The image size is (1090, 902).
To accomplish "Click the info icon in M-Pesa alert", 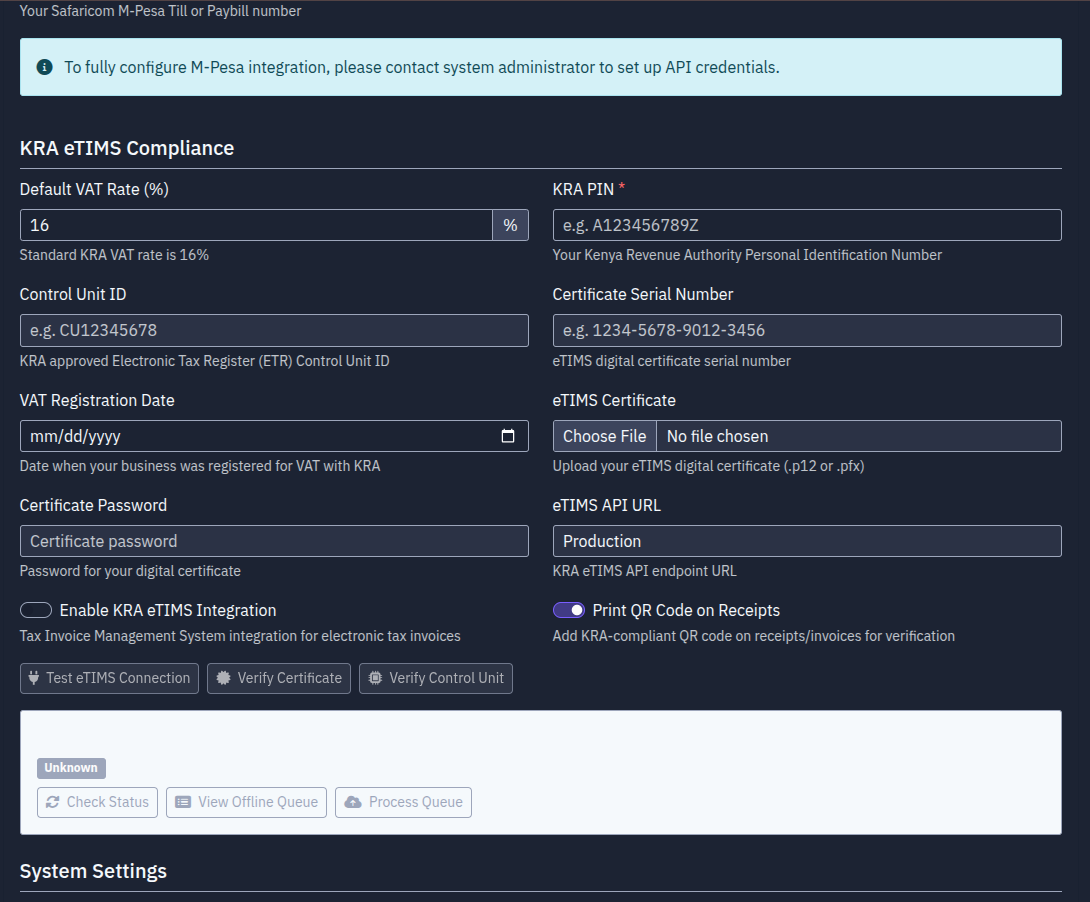I will (x=44, y=68).
